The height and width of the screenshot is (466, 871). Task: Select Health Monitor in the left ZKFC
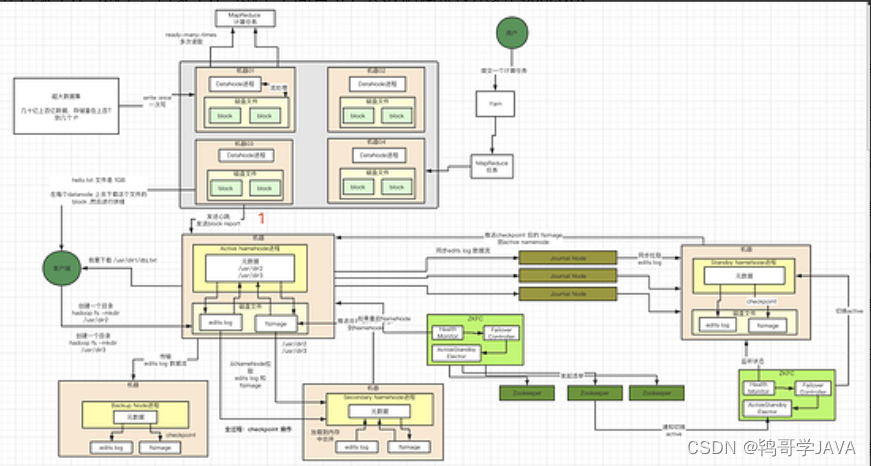pyautogui.click(x=448, y=332)
